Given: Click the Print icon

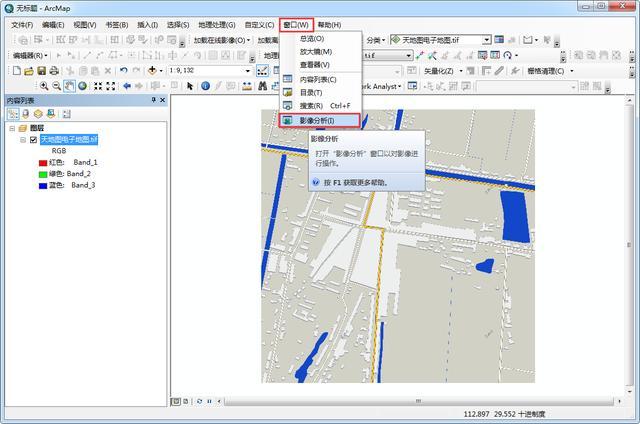Looking at the screenshot, I should point(54,71).
